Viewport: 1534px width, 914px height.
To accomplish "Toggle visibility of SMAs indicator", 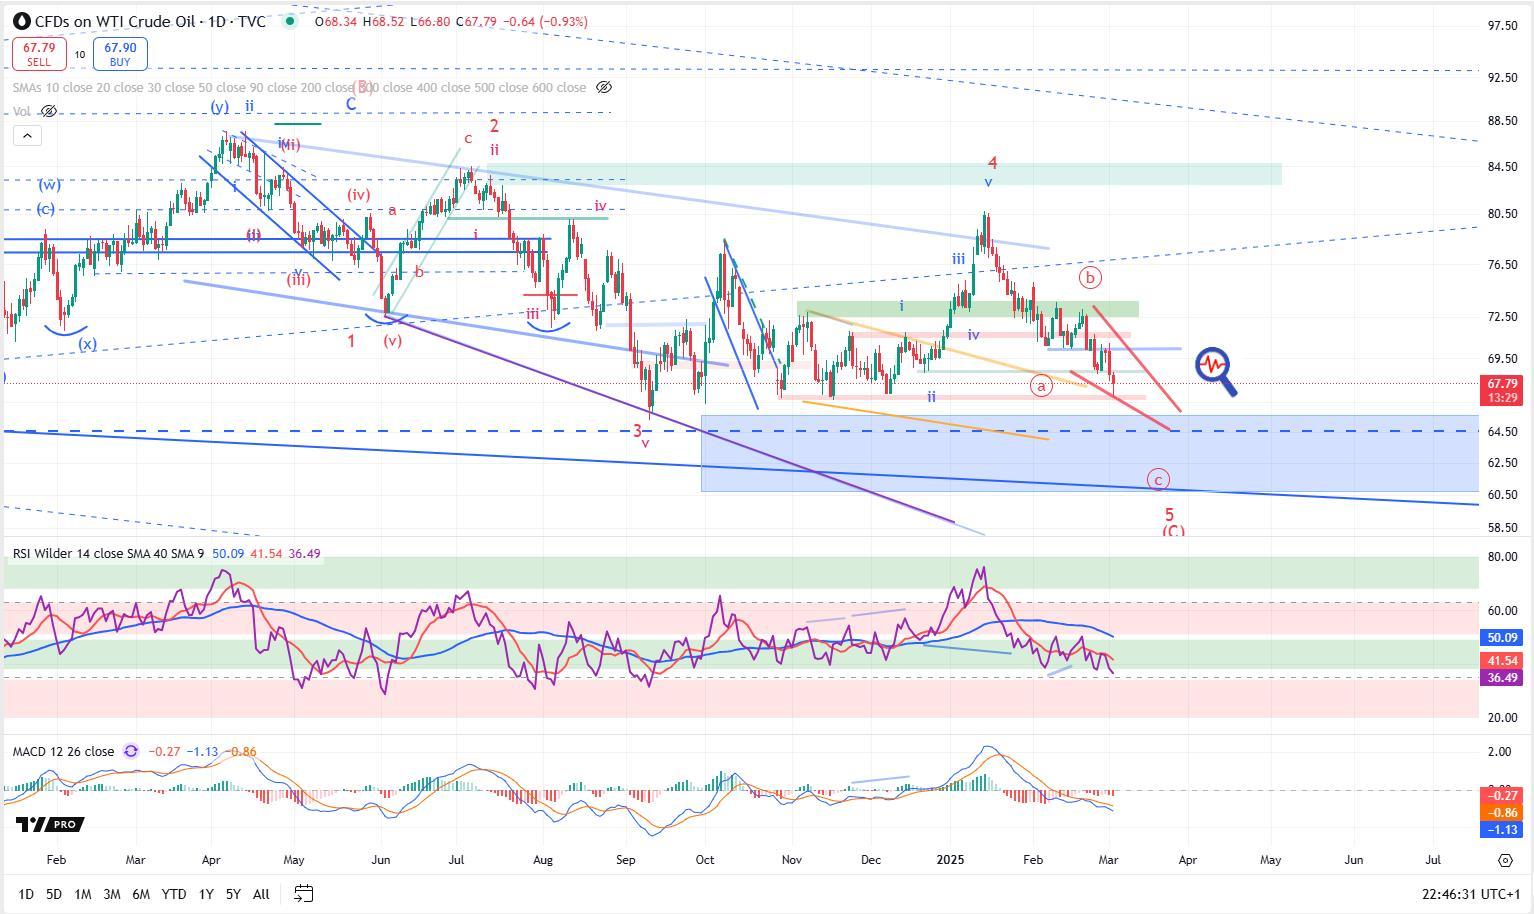I will pos(604,87).
